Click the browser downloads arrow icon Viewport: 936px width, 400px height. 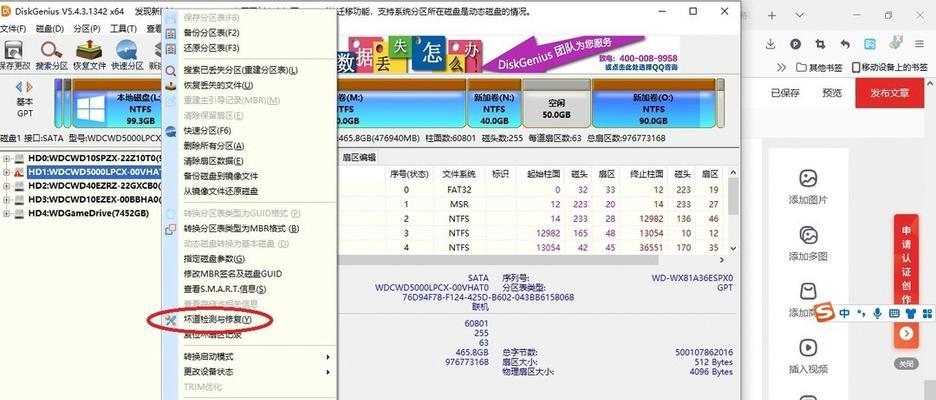click(x=771, y=44)
